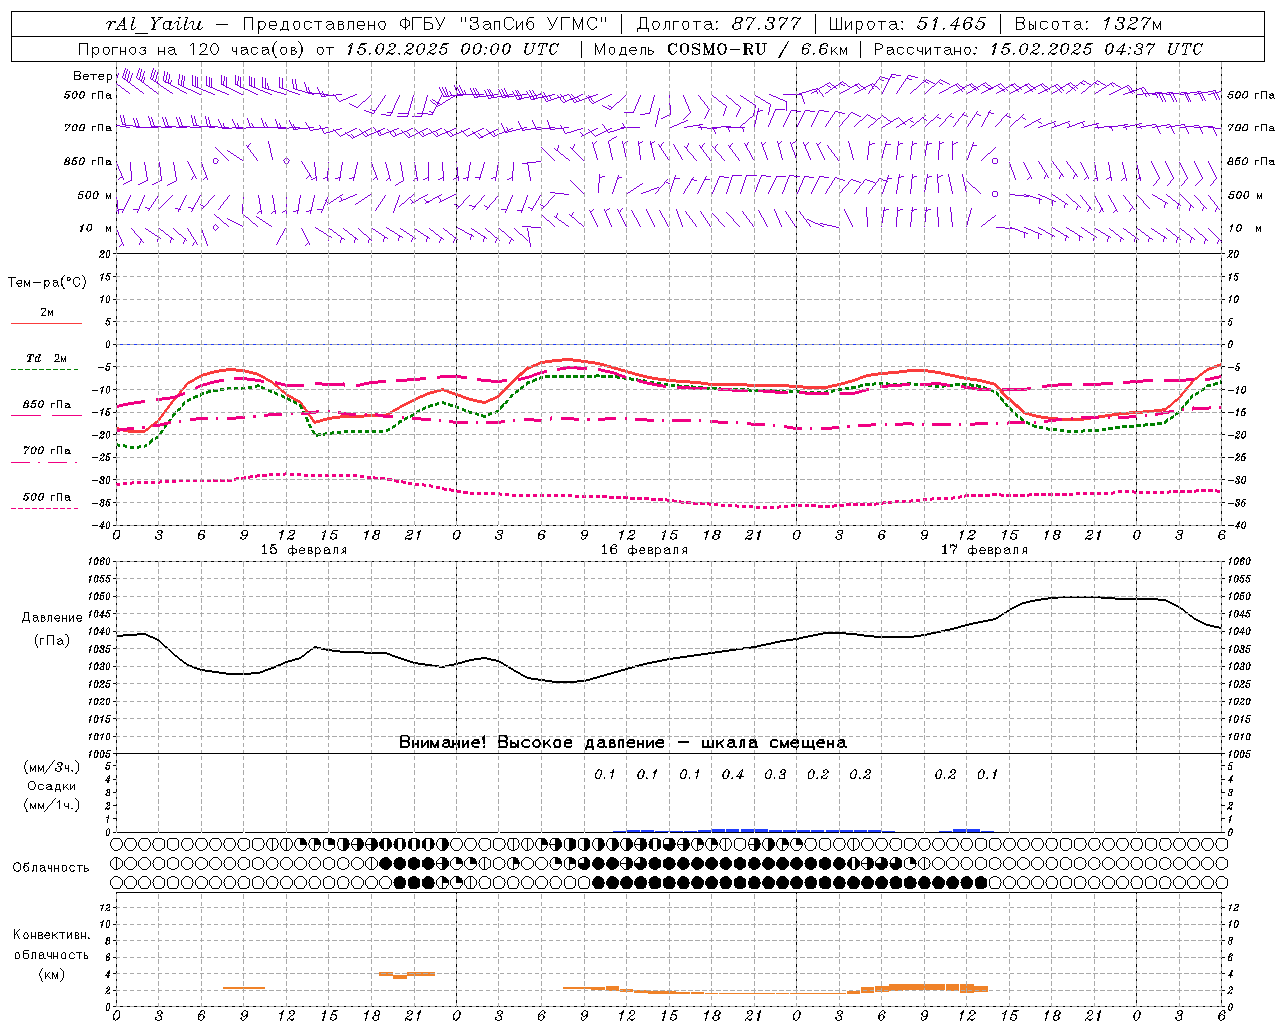Click the 500 гПа temperature legend label
The height and width of the screenshot is (1024, 1280).
point(47,497)
